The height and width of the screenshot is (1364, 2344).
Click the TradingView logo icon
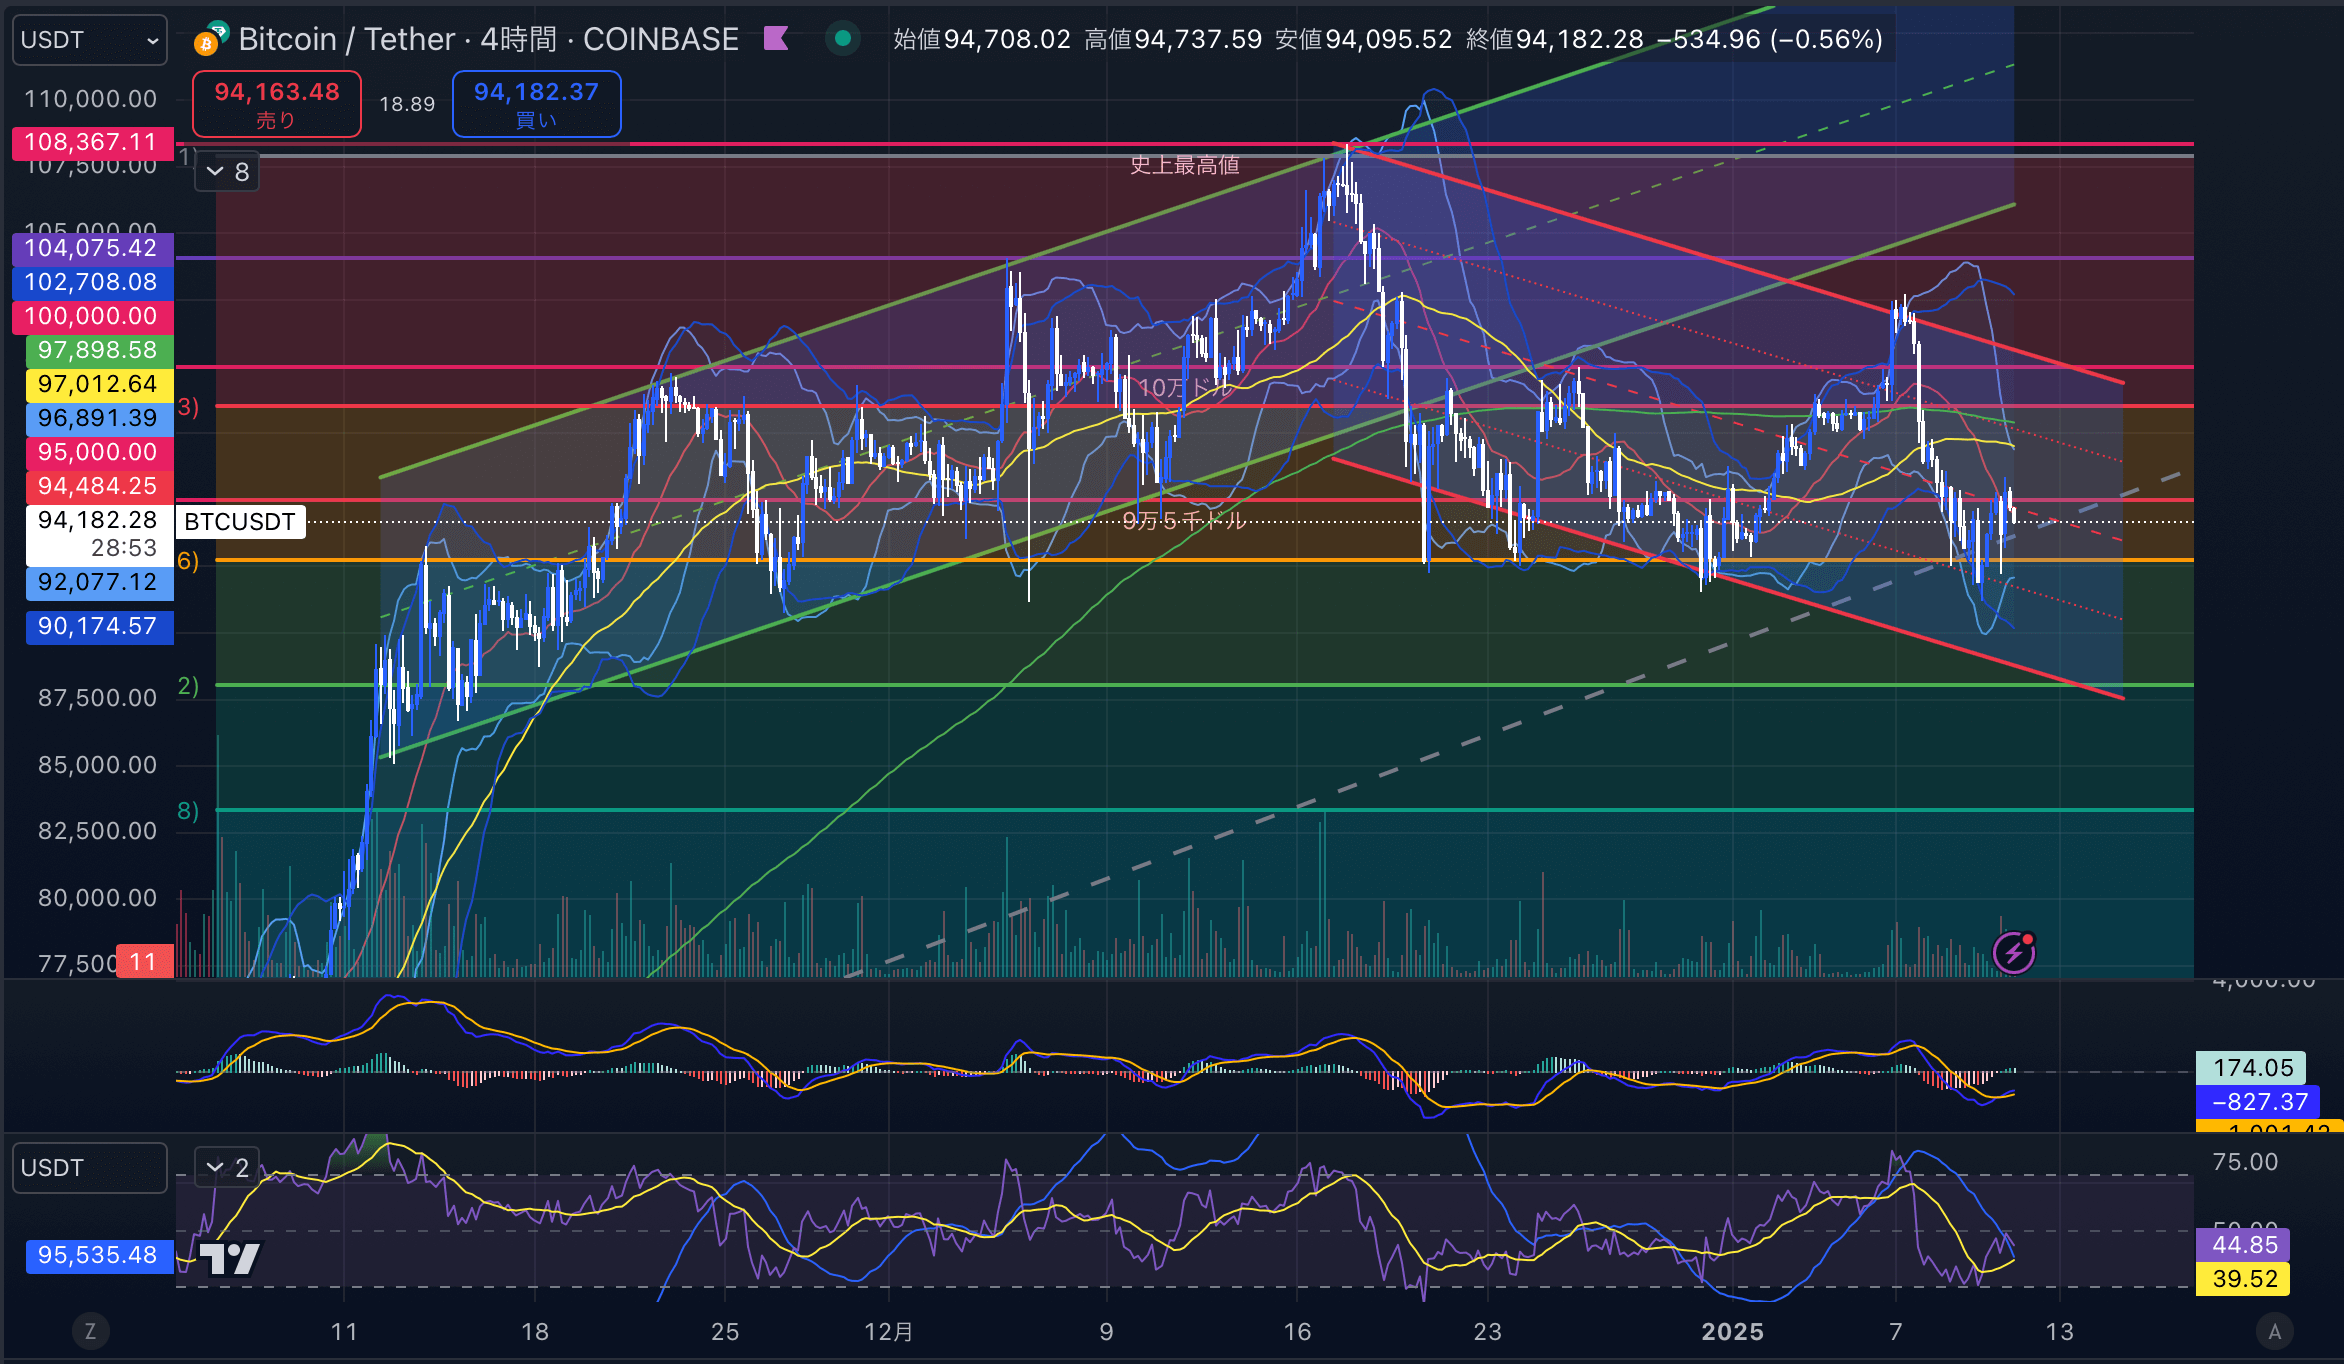(230, 1258)
